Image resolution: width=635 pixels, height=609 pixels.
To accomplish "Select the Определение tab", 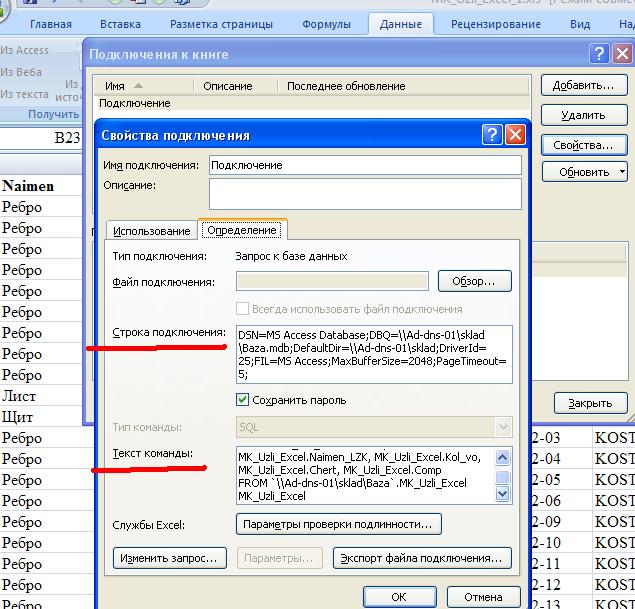I will (242, 230).
